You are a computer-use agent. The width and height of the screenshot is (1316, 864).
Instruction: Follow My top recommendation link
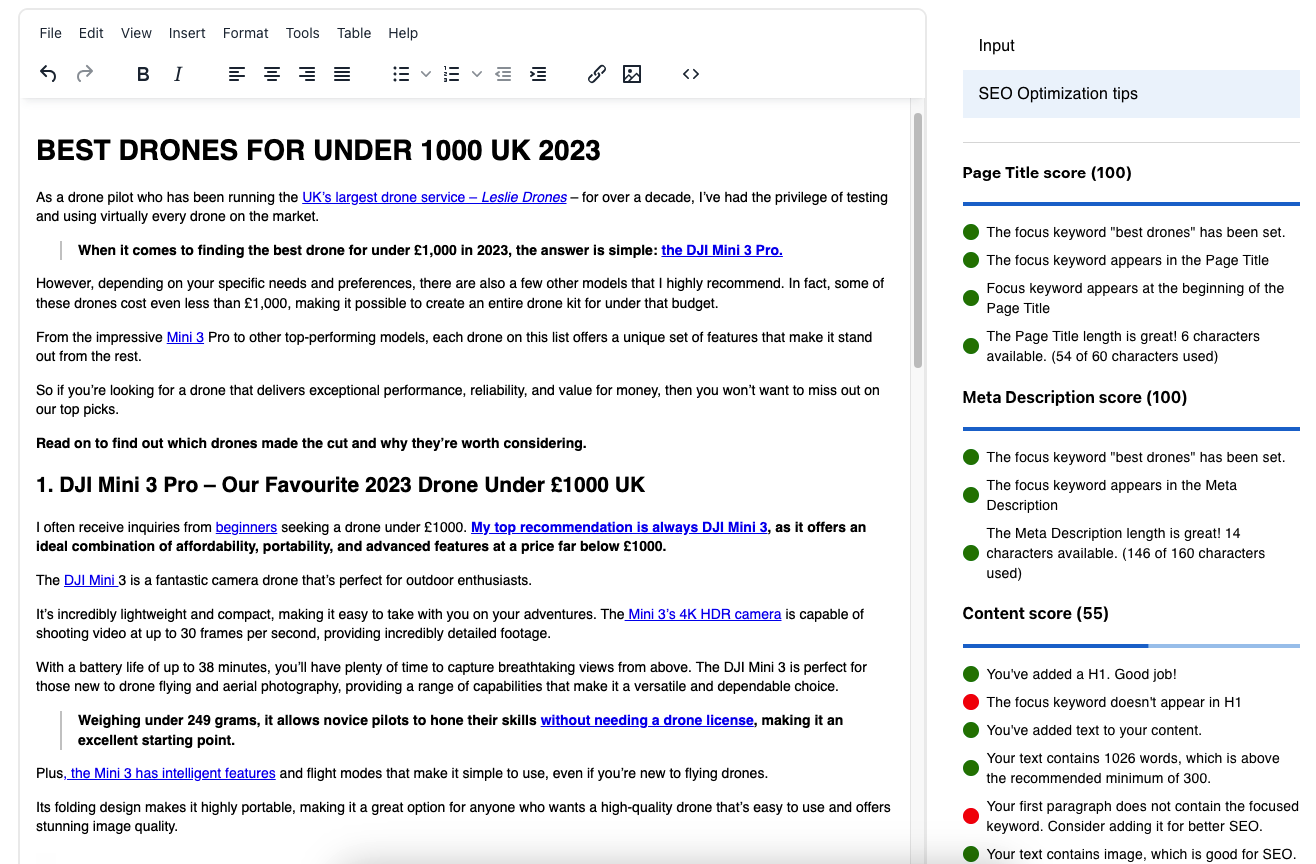click(619, 527)
